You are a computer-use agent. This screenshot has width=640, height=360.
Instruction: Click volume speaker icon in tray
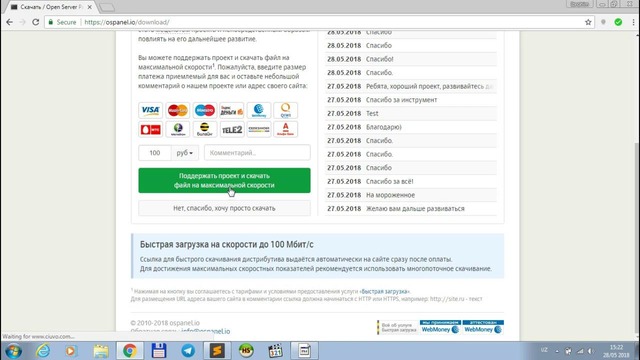(x=591, y=351)
